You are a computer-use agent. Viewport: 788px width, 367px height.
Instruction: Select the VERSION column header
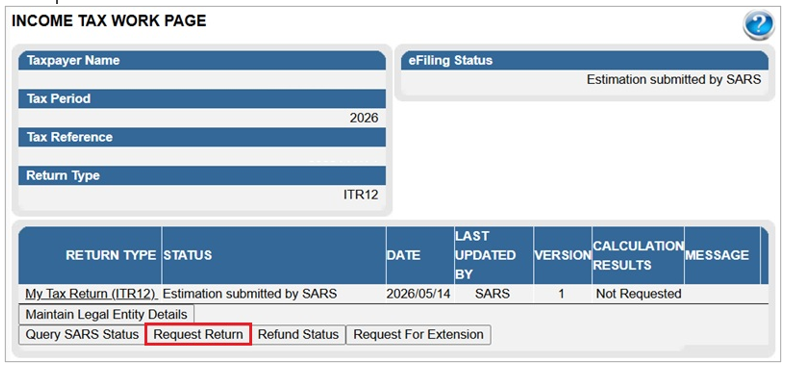(563, 255)
